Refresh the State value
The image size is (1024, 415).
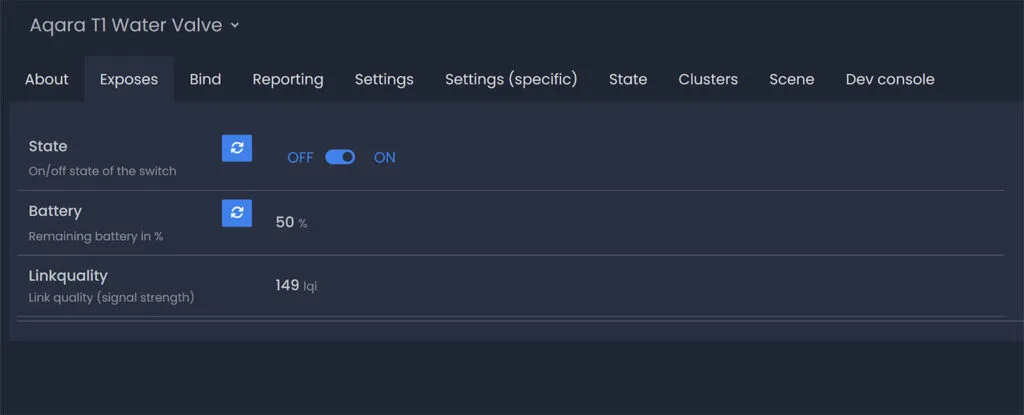pyautogui.click(x=236, y=148)
